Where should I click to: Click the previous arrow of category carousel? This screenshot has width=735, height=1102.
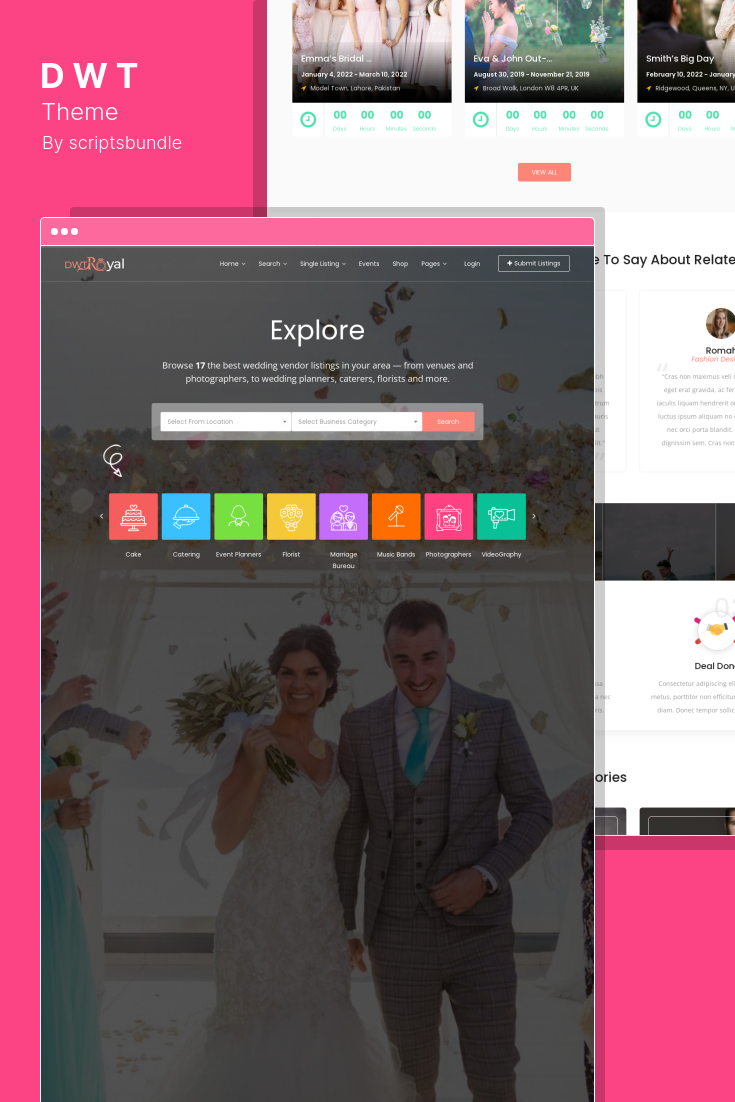click(x=101, y=517)
